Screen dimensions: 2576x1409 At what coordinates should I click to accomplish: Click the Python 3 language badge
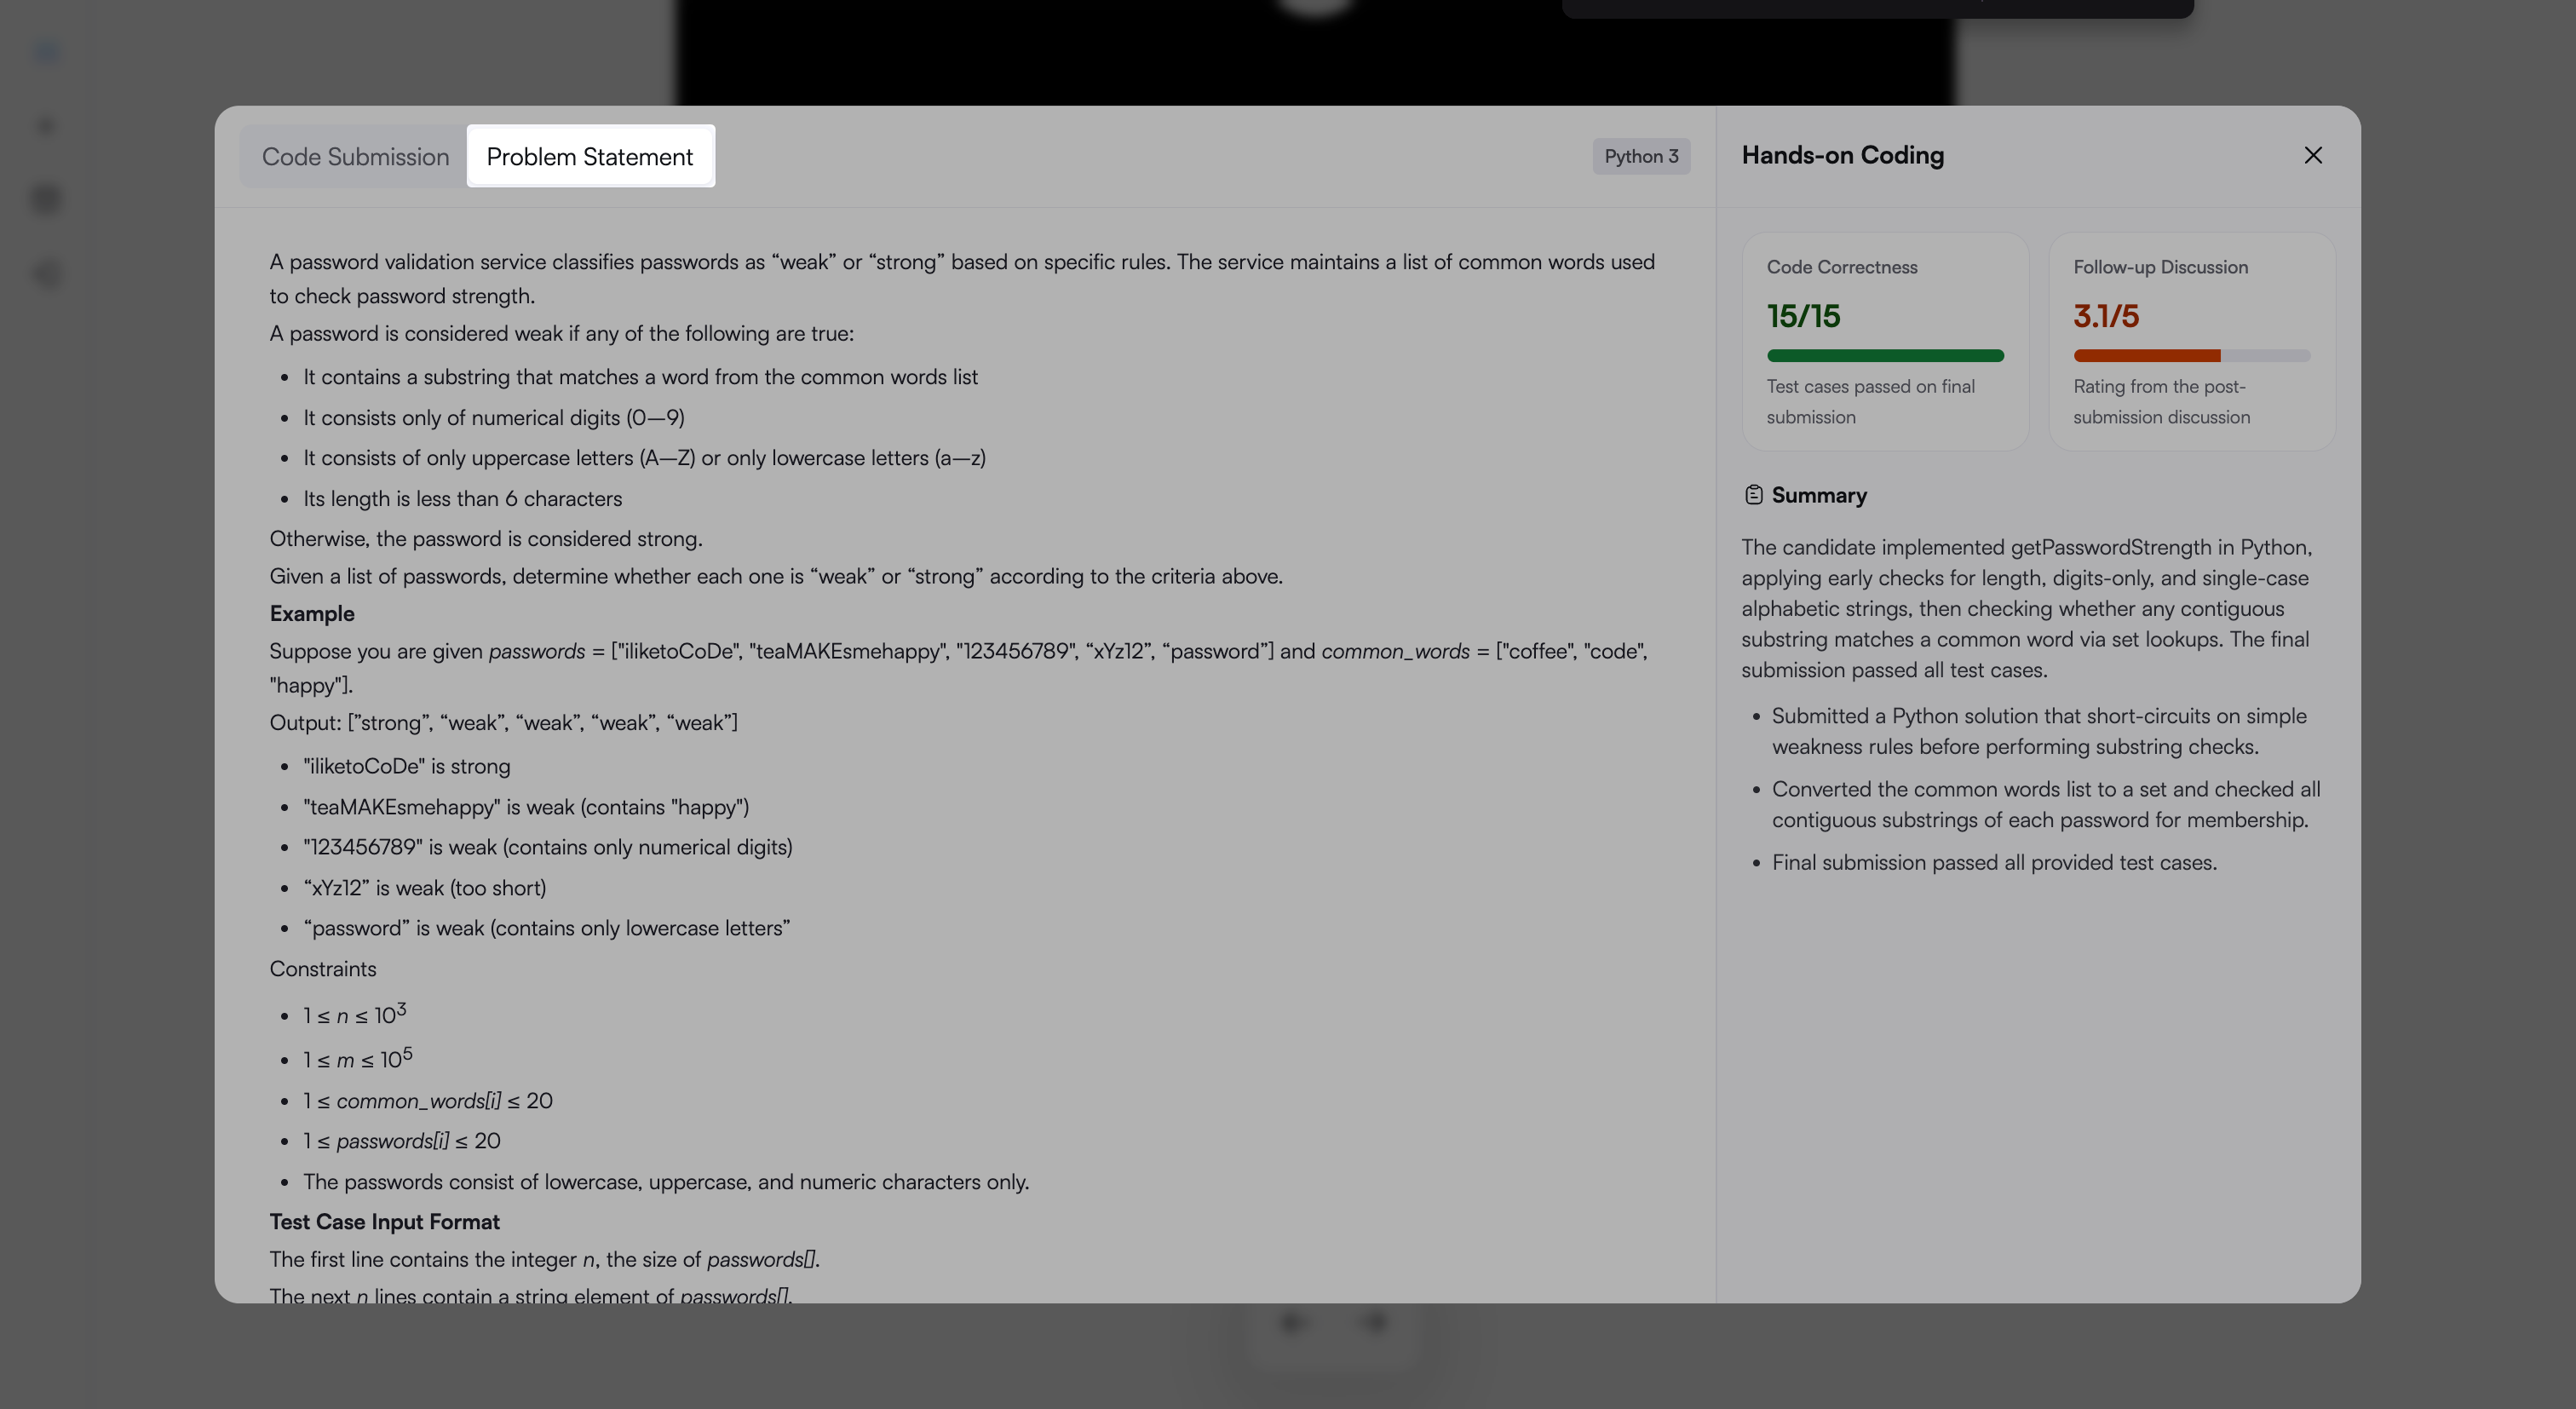(1641, 156)
